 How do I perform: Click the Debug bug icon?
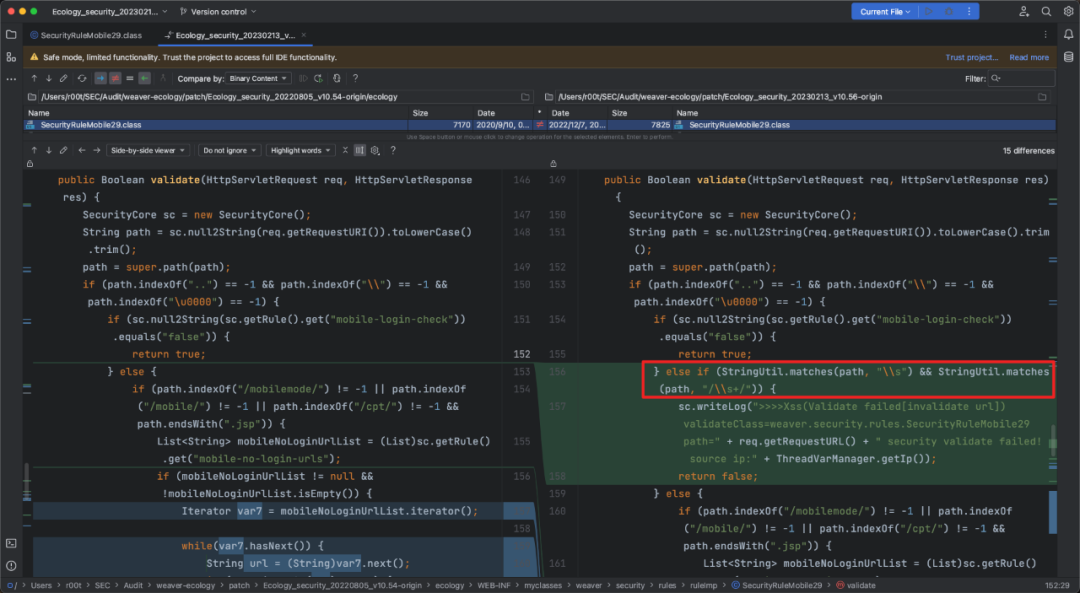click(948, 12)
